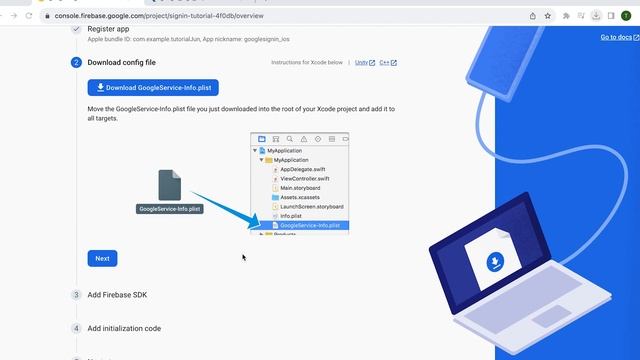Click the step 4 number circle

coord(76,328)
